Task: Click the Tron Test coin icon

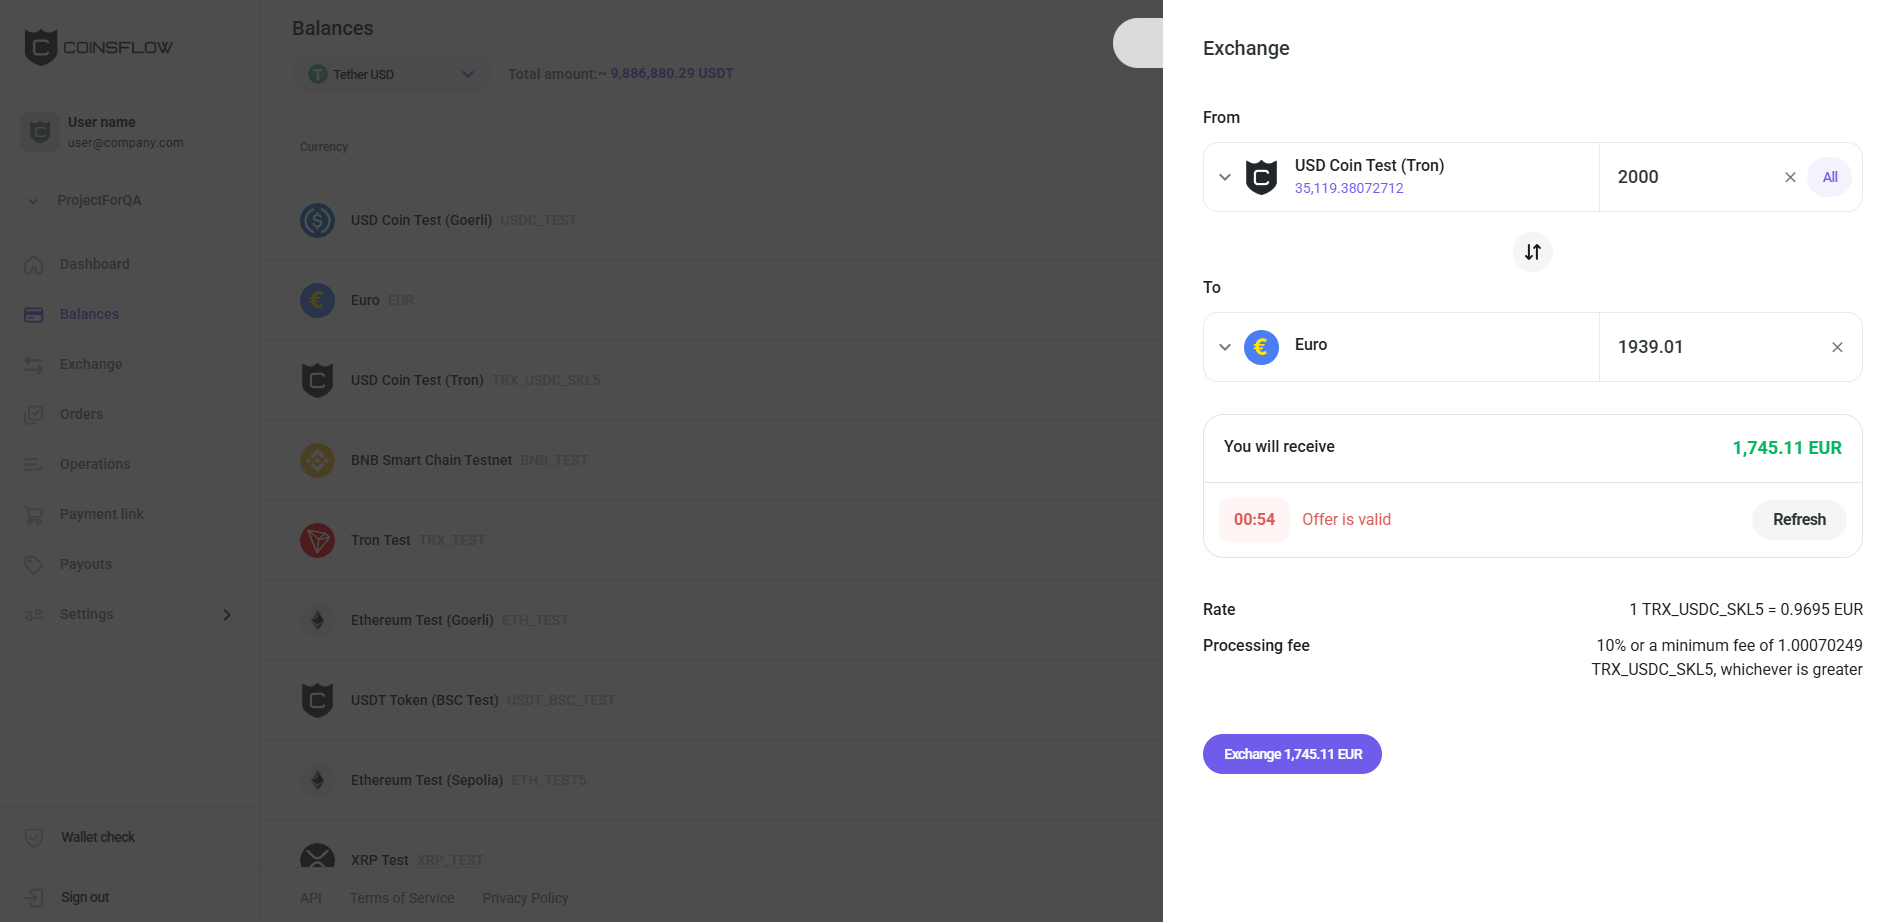Action: pyautogui.click(x=317, y=540)
